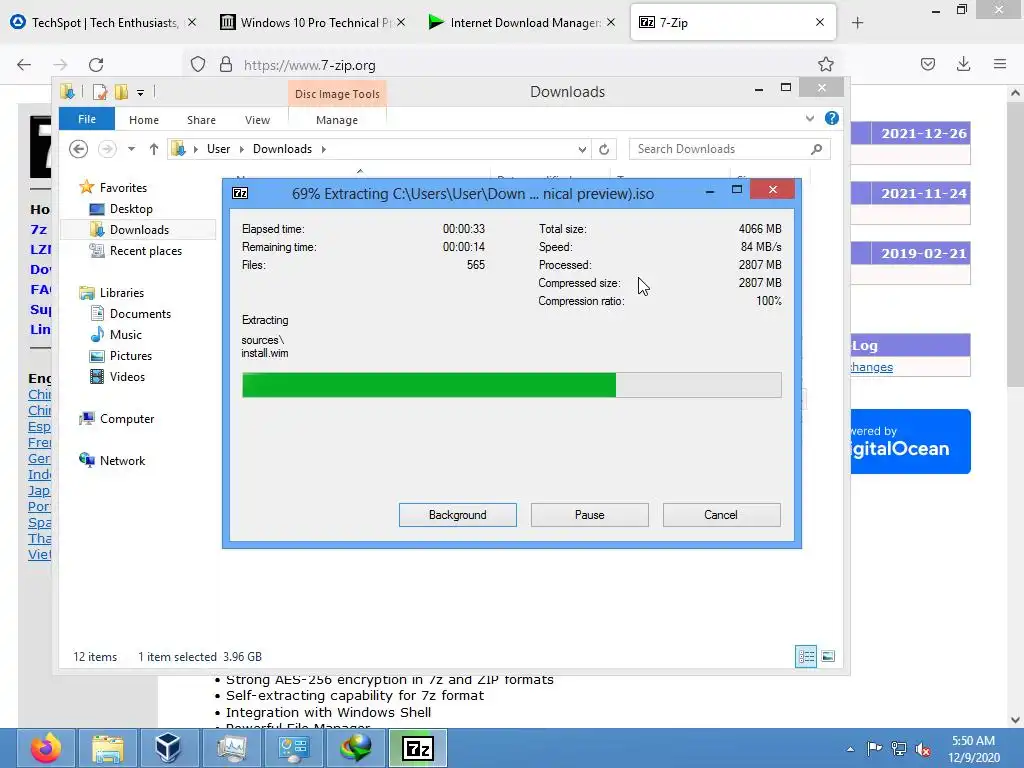Click 7z icon in extraction dialog title
This screenshot has width=1024, height=768.
(240, 193)
